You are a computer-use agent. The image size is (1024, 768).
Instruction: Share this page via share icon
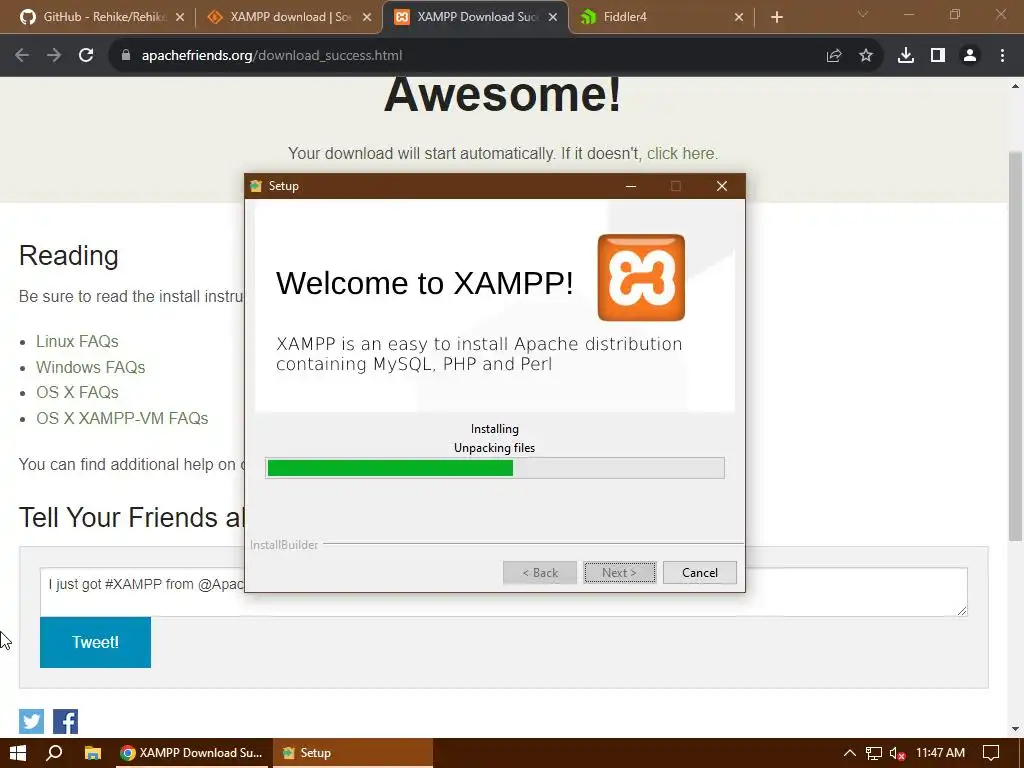(834, 56)
